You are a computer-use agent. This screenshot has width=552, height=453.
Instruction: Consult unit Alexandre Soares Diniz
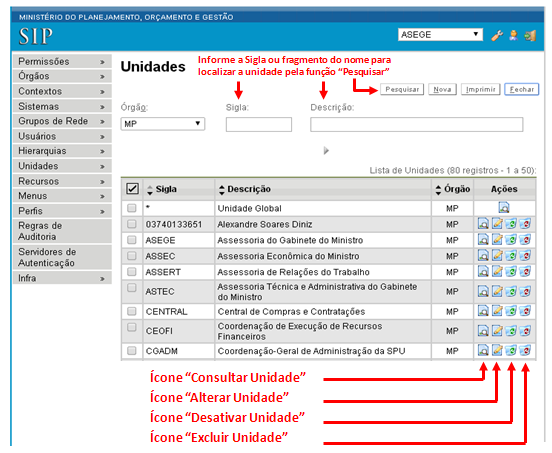pyautogui.click(x=483, y=224)
